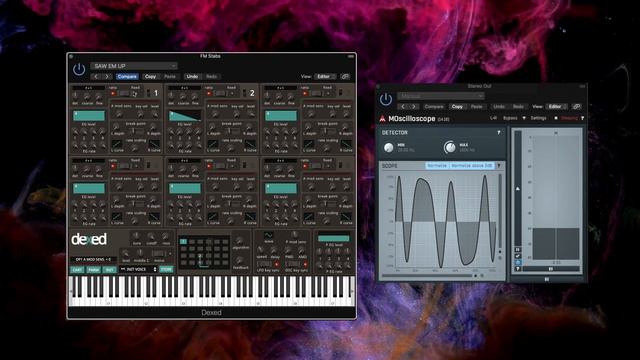Click MOscilloscope L+R channel mode
Image resolution: width=640 pixels, height=360 pixels.
coord(493,118)
